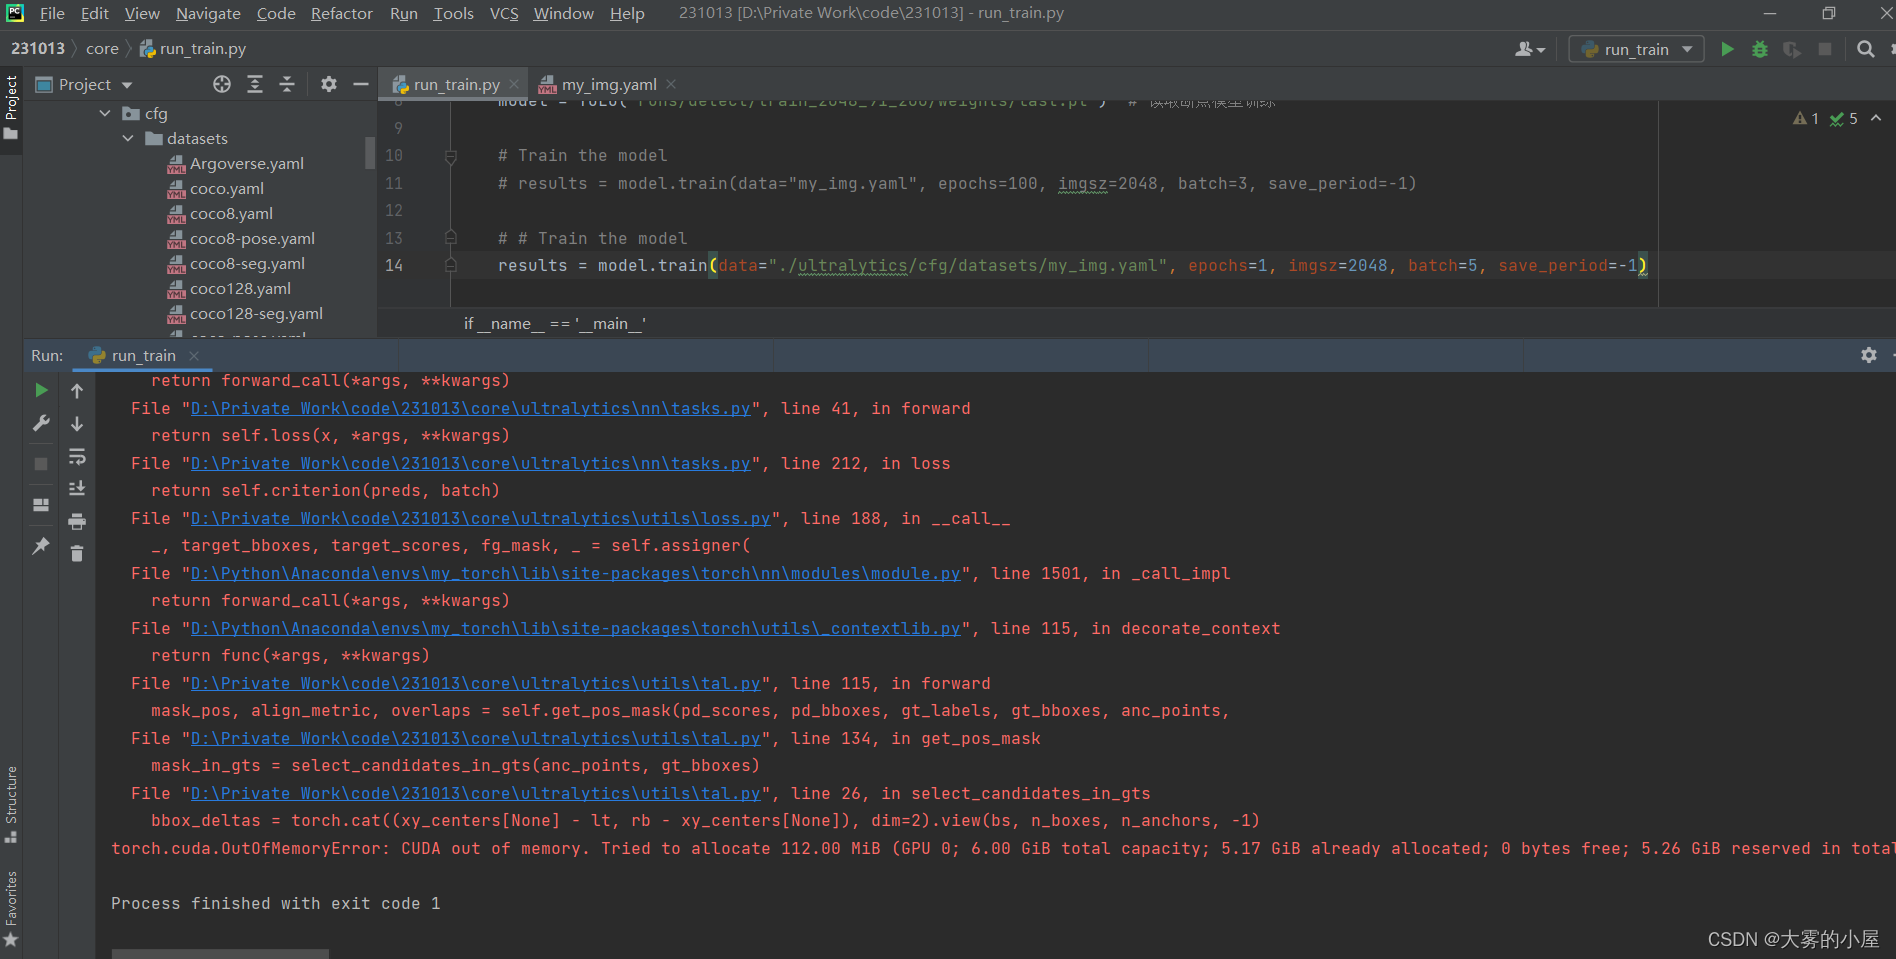Toggle scroll to end of console
1896x959 pixels.
coord(77,489)
